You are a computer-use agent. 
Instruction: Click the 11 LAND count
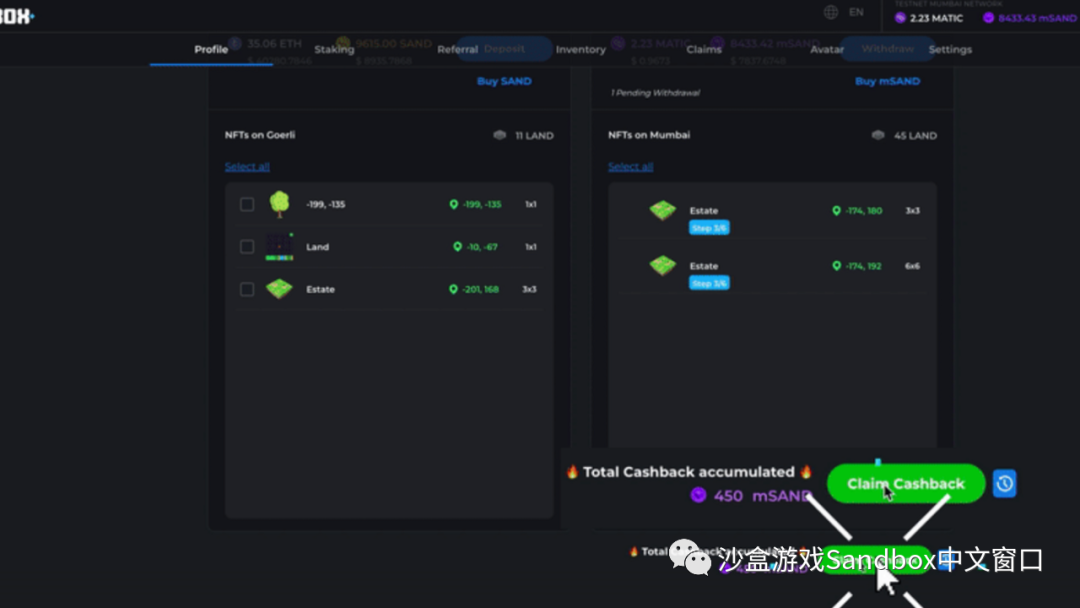534,136
